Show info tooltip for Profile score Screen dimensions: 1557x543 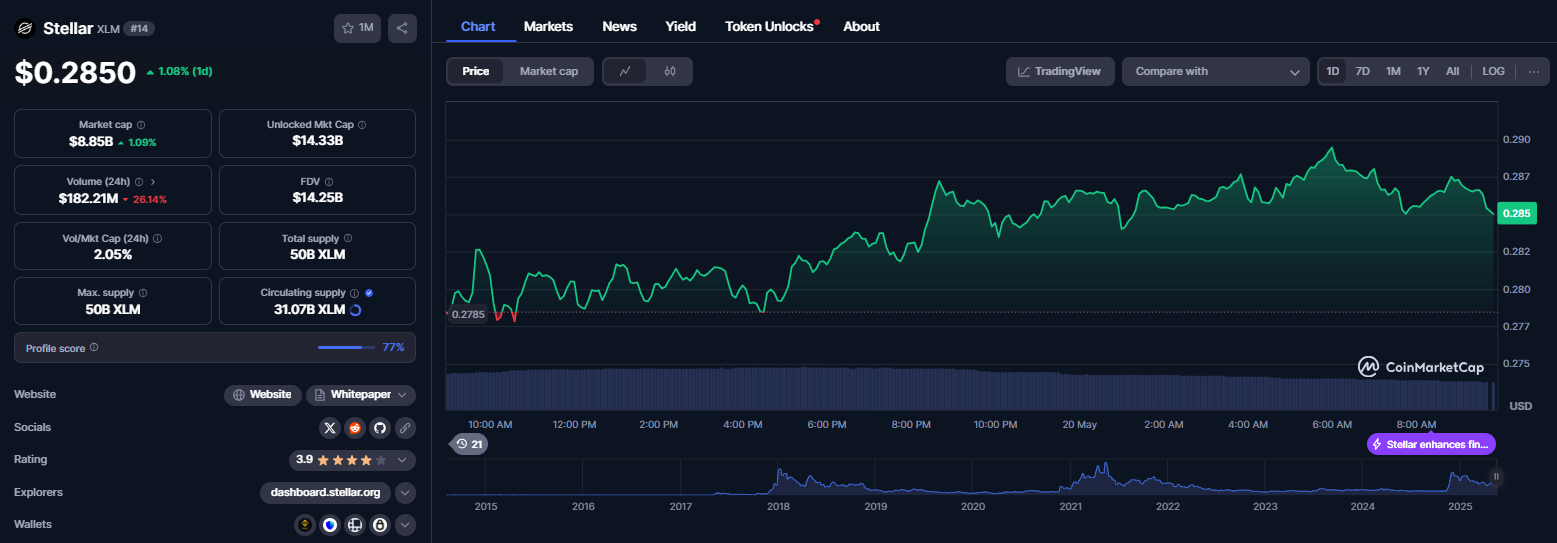click(x=94, y=347)
